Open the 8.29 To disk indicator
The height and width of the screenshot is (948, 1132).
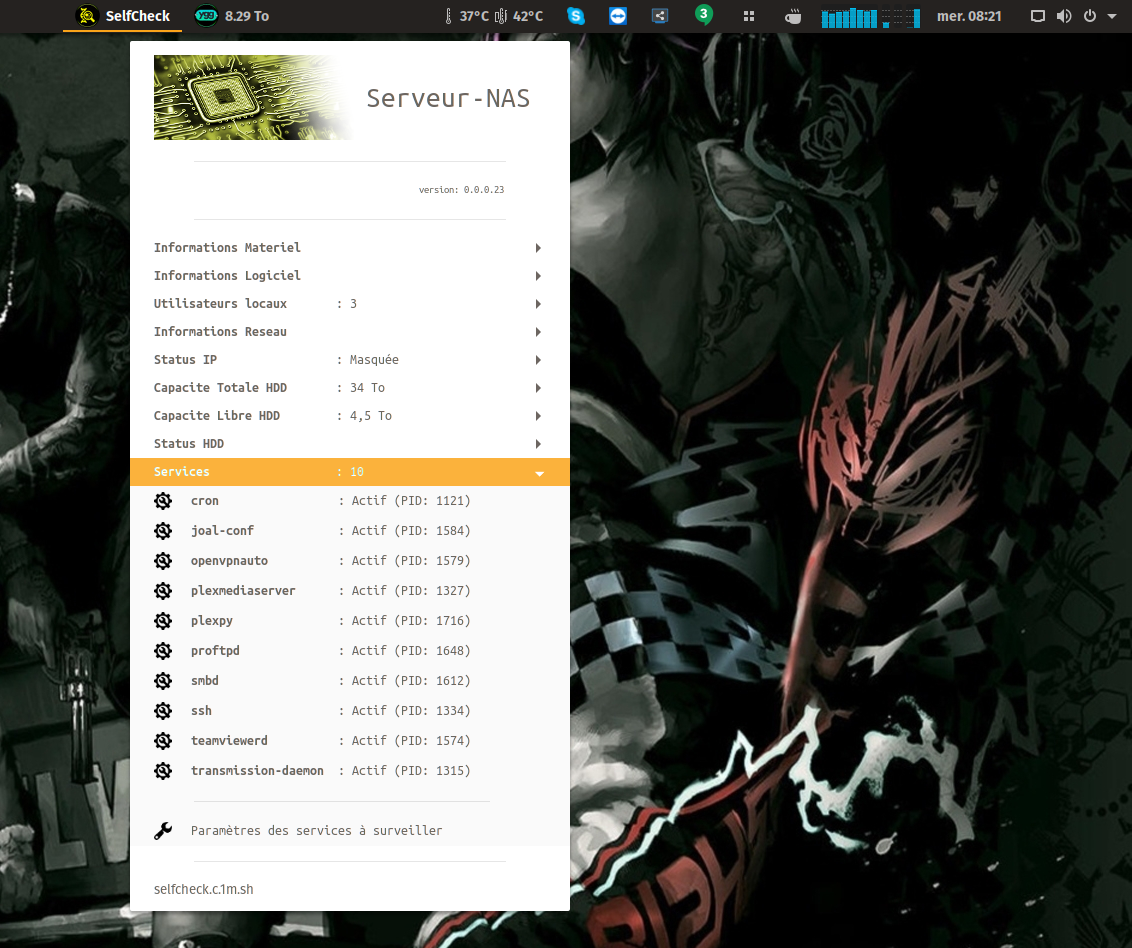pos(232,16)
